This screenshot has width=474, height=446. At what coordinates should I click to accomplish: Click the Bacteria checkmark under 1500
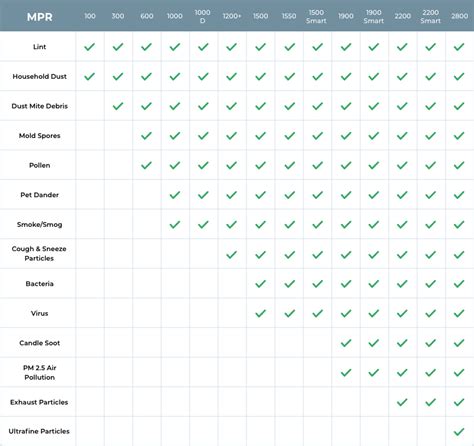[x=260, y=284]
